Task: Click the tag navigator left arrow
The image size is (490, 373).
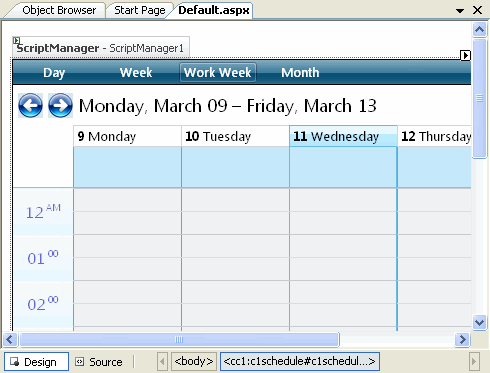Action: 162,361
